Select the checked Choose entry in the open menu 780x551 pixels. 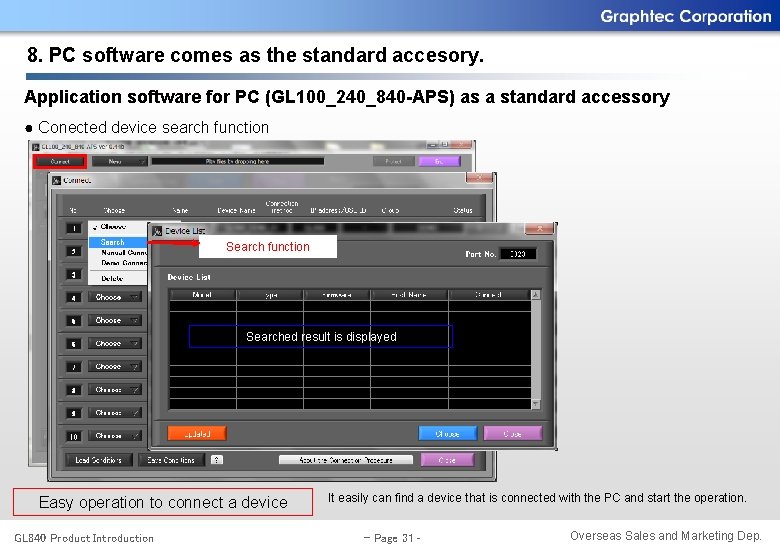[x=118, y=227]
